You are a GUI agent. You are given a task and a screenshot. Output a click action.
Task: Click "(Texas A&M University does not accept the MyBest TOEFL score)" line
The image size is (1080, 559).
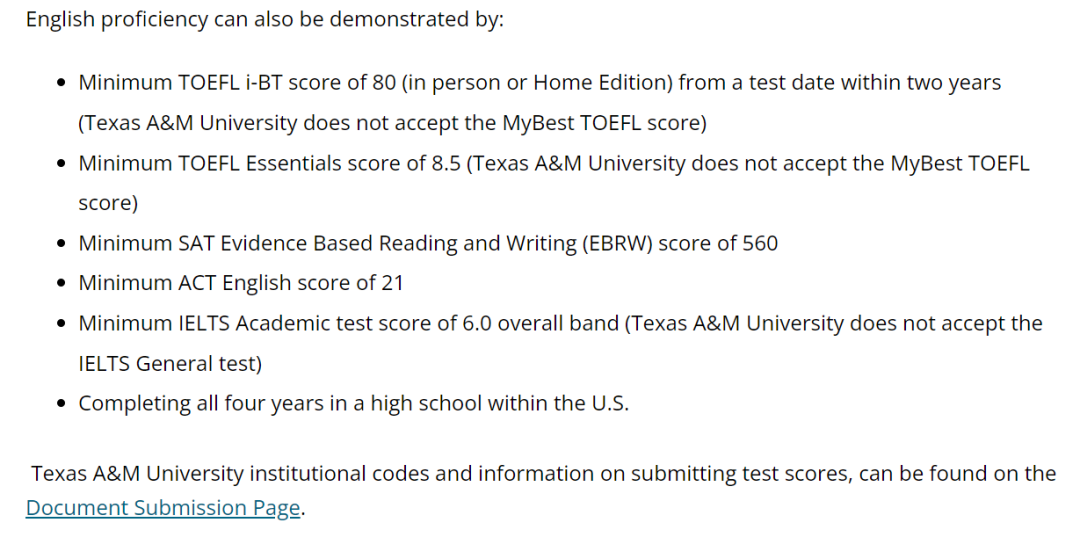pyautogui.click(x=393, y=123)
